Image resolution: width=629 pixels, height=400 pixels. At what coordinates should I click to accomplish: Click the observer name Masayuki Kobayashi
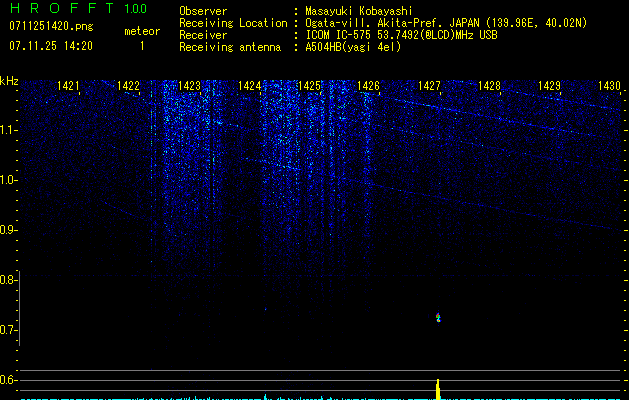359,11
